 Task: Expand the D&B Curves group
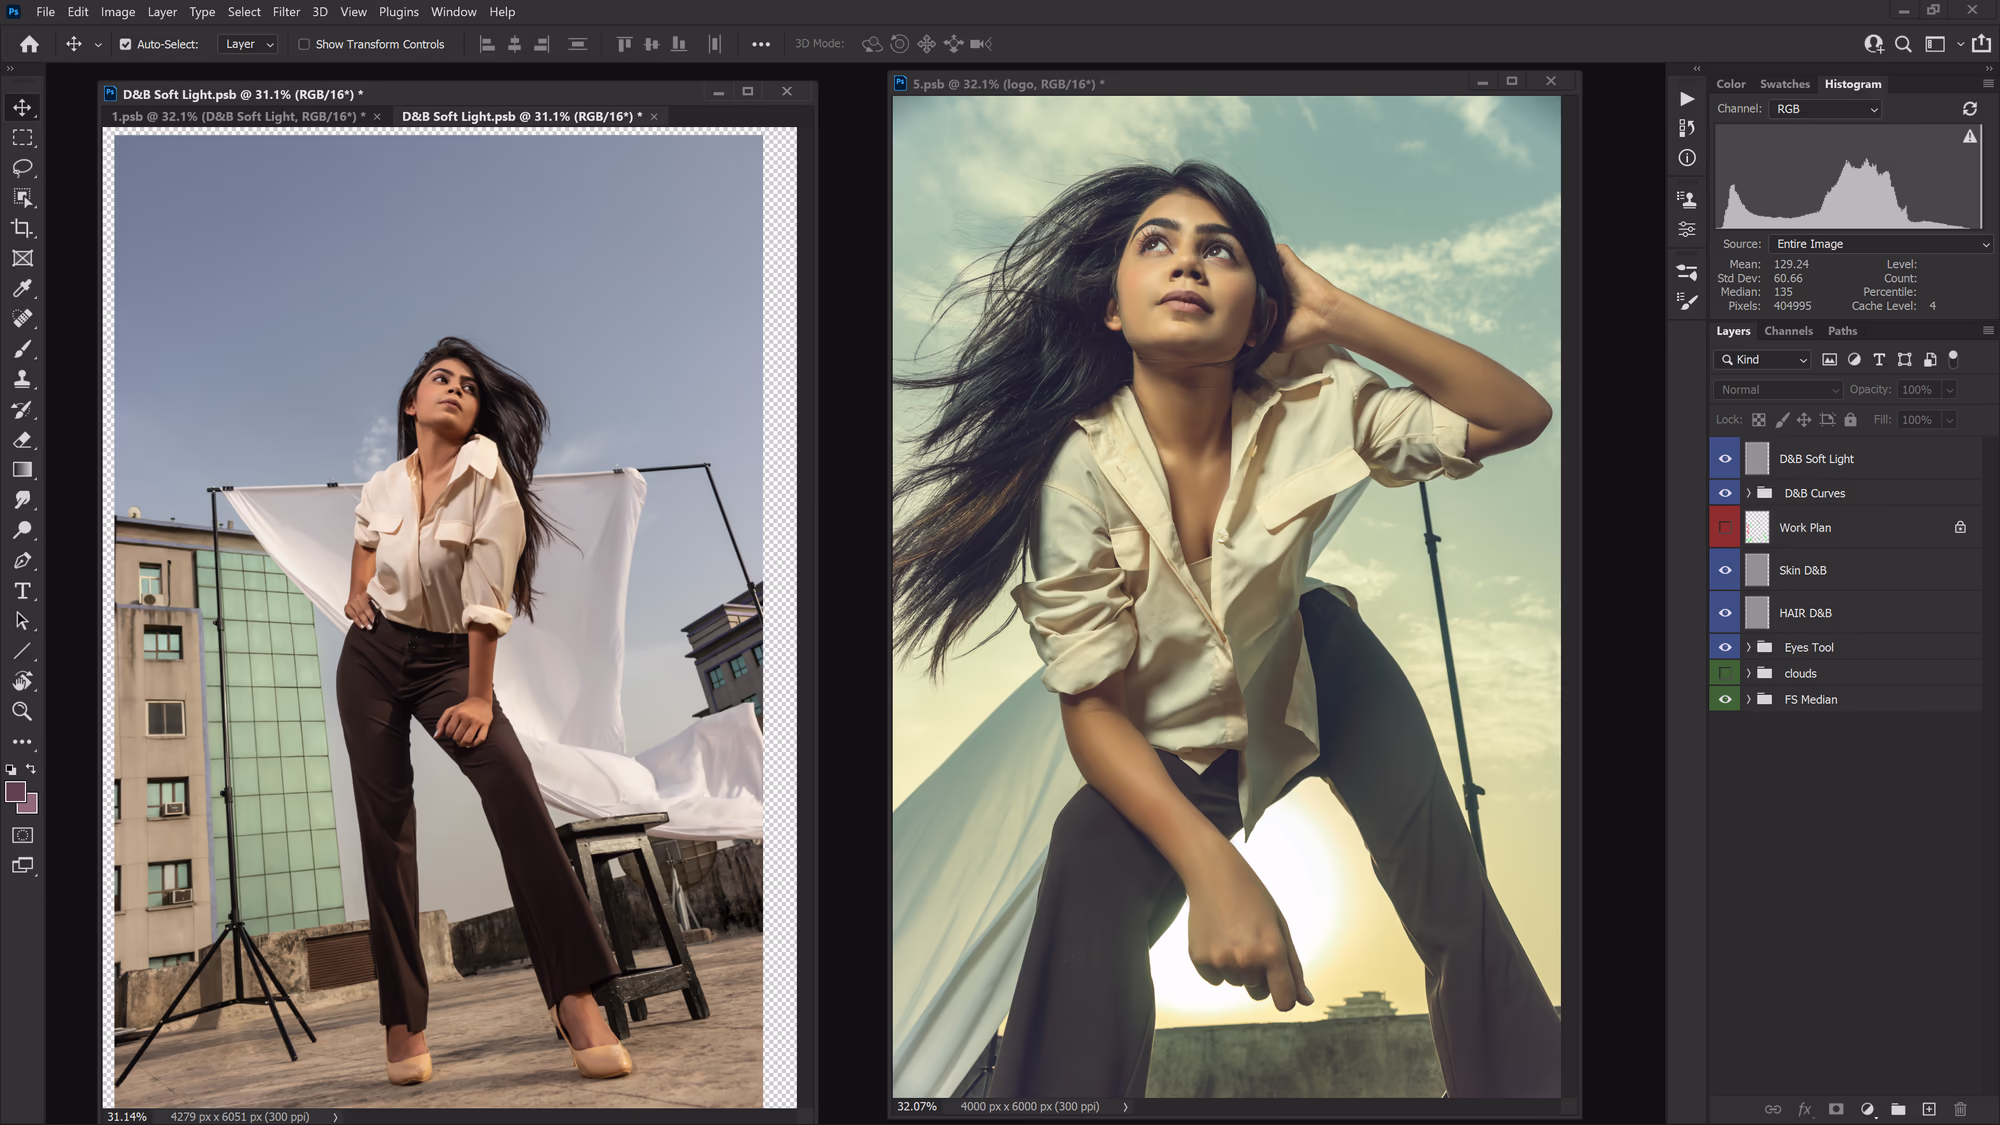1749,493
